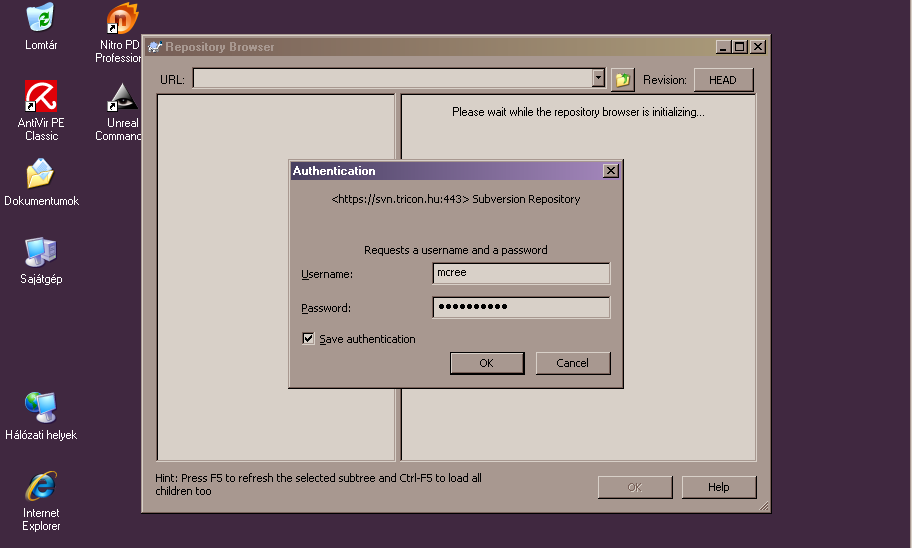This screenshot has width=912, height=548.
Task: Click the Password: label
Action: pos(326,308)
